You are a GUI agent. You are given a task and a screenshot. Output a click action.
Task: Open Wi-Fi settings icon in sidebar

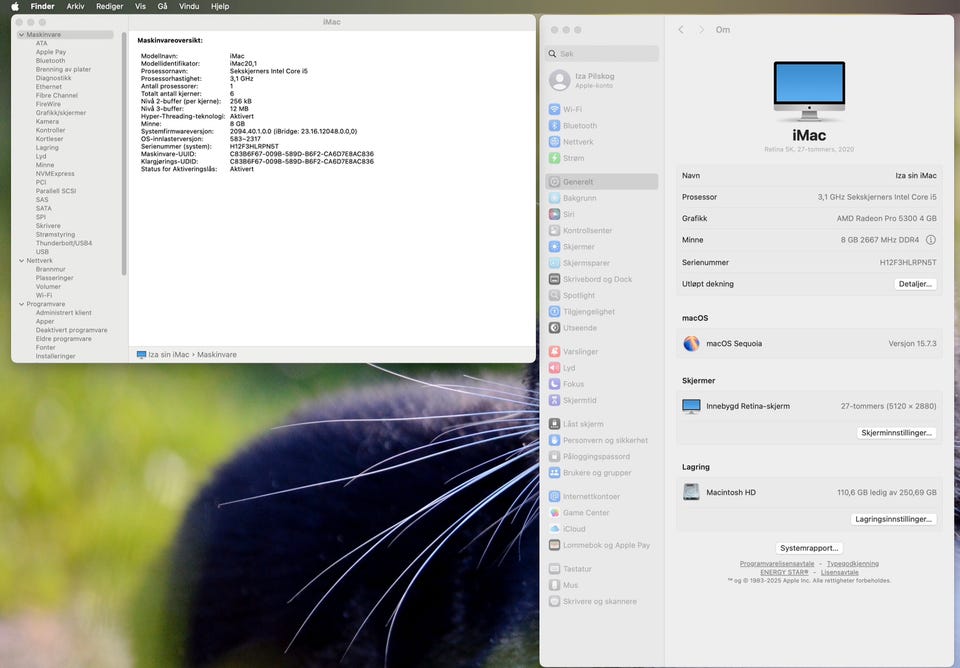tap(554, 109)
